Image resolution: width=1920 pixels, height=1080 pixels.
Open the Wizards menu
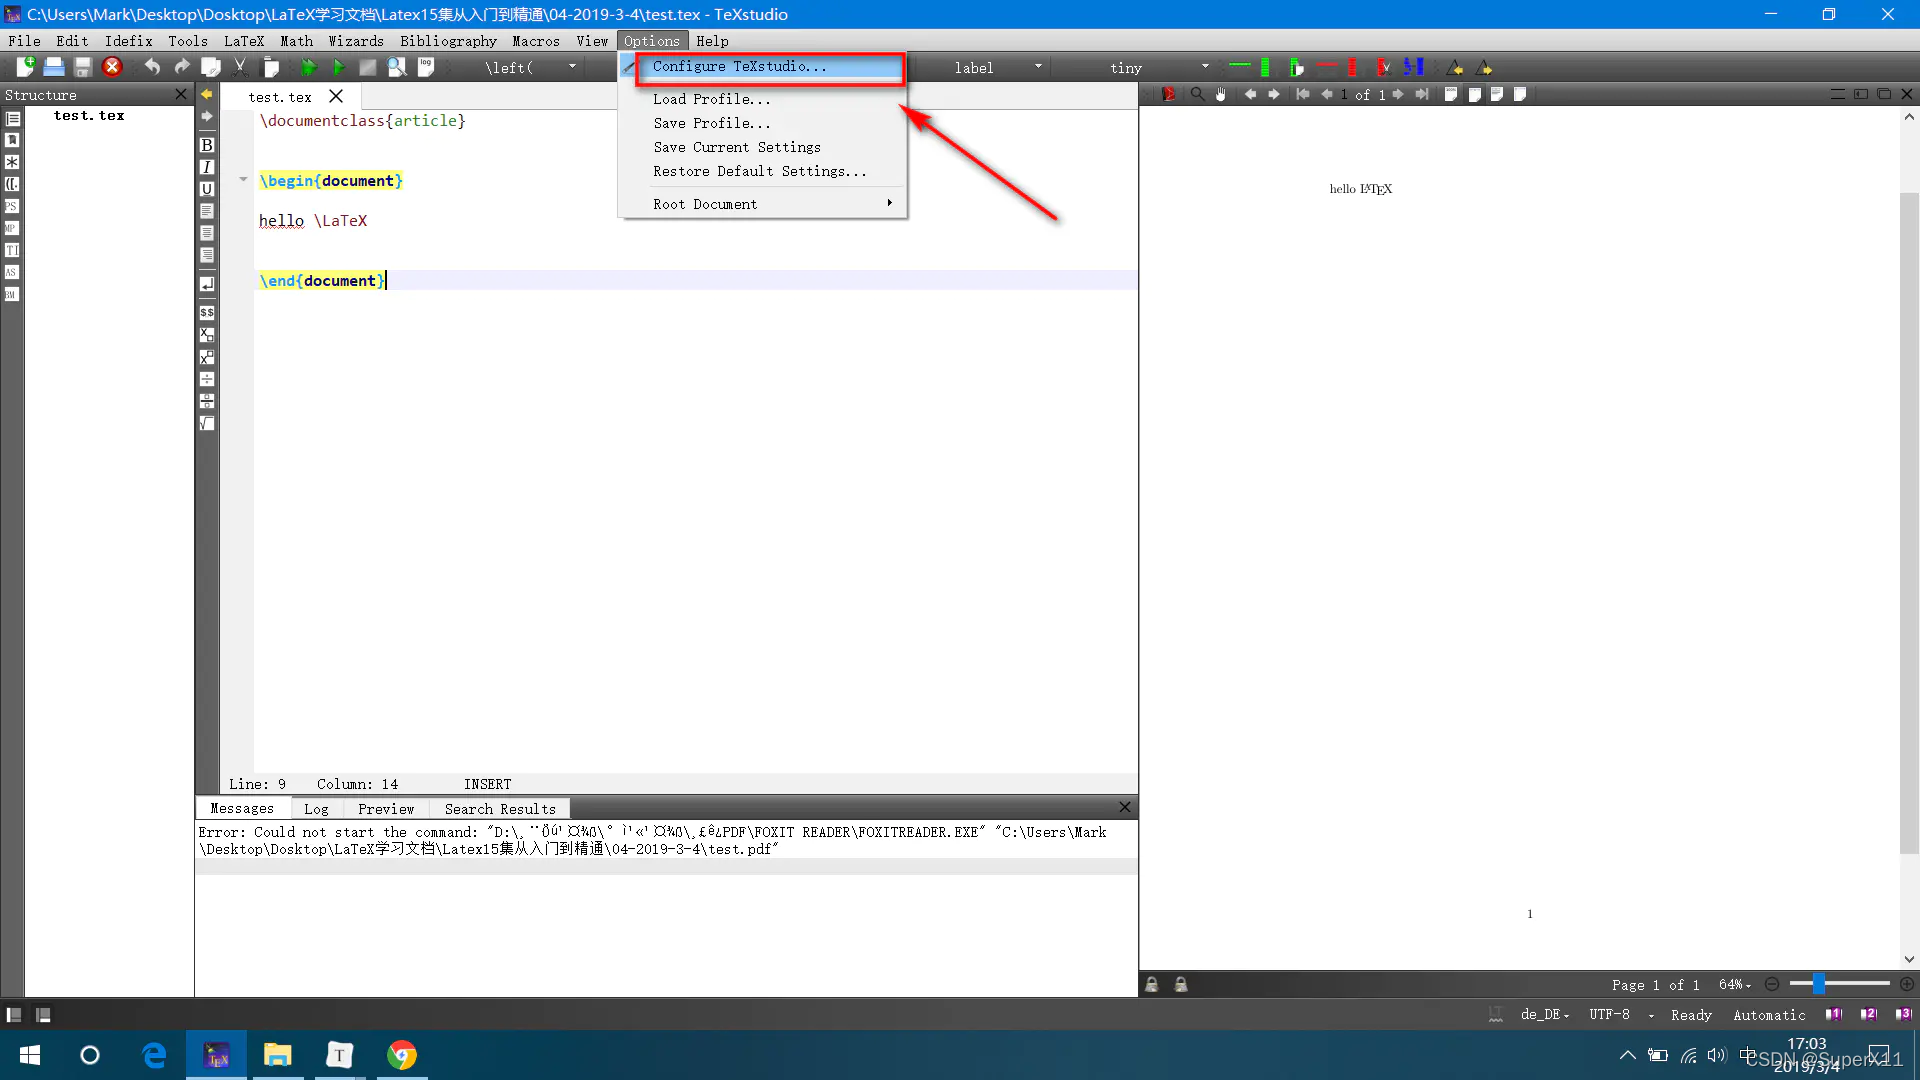point(356,41)
